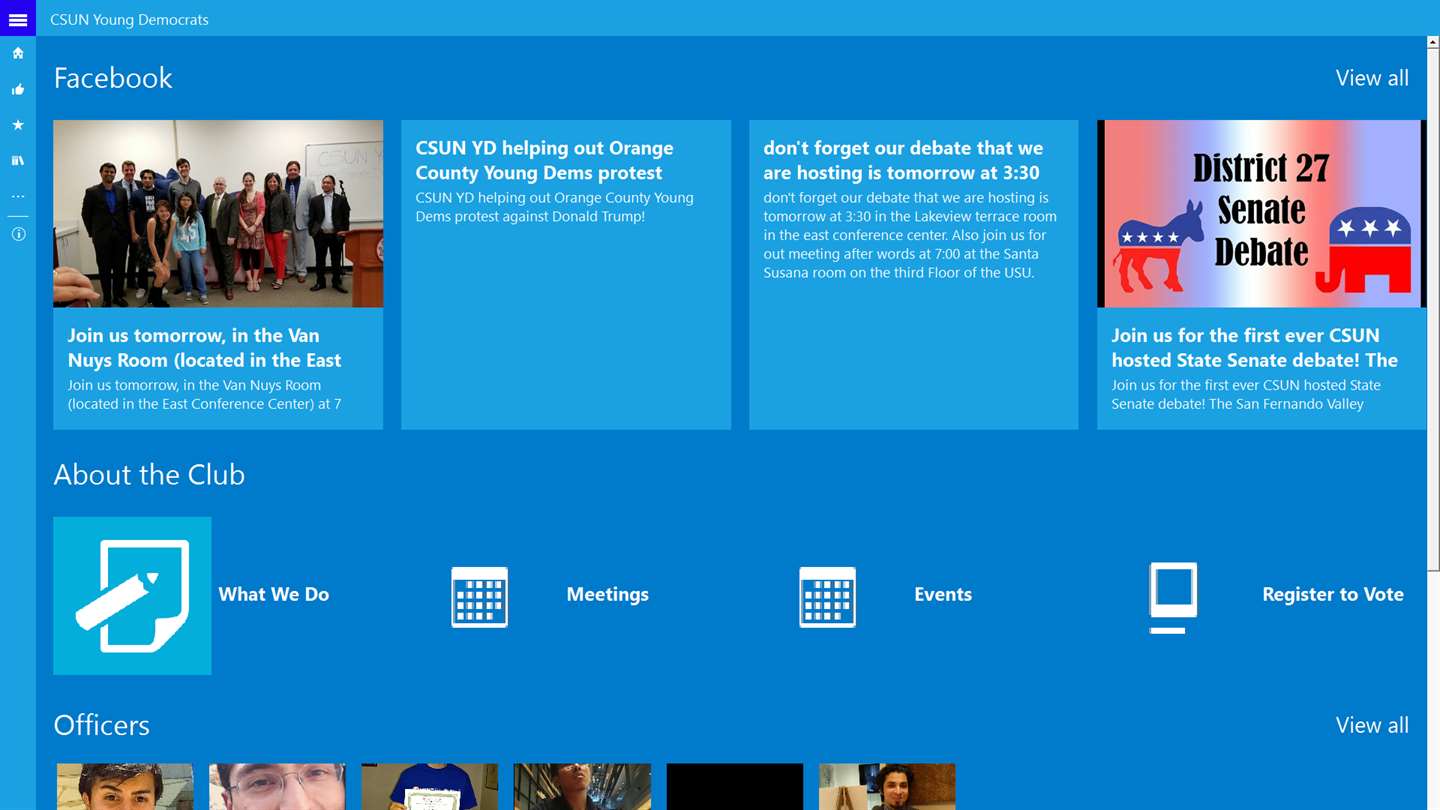Select the first officer photo
Viewport: 1440px width, 810px height.
coord(125,787)
